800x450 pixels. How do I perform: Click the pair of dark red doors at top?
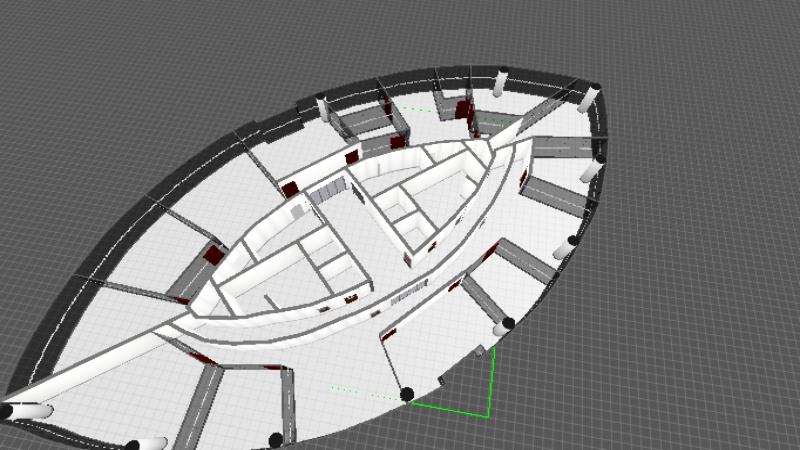coord(463,110)
